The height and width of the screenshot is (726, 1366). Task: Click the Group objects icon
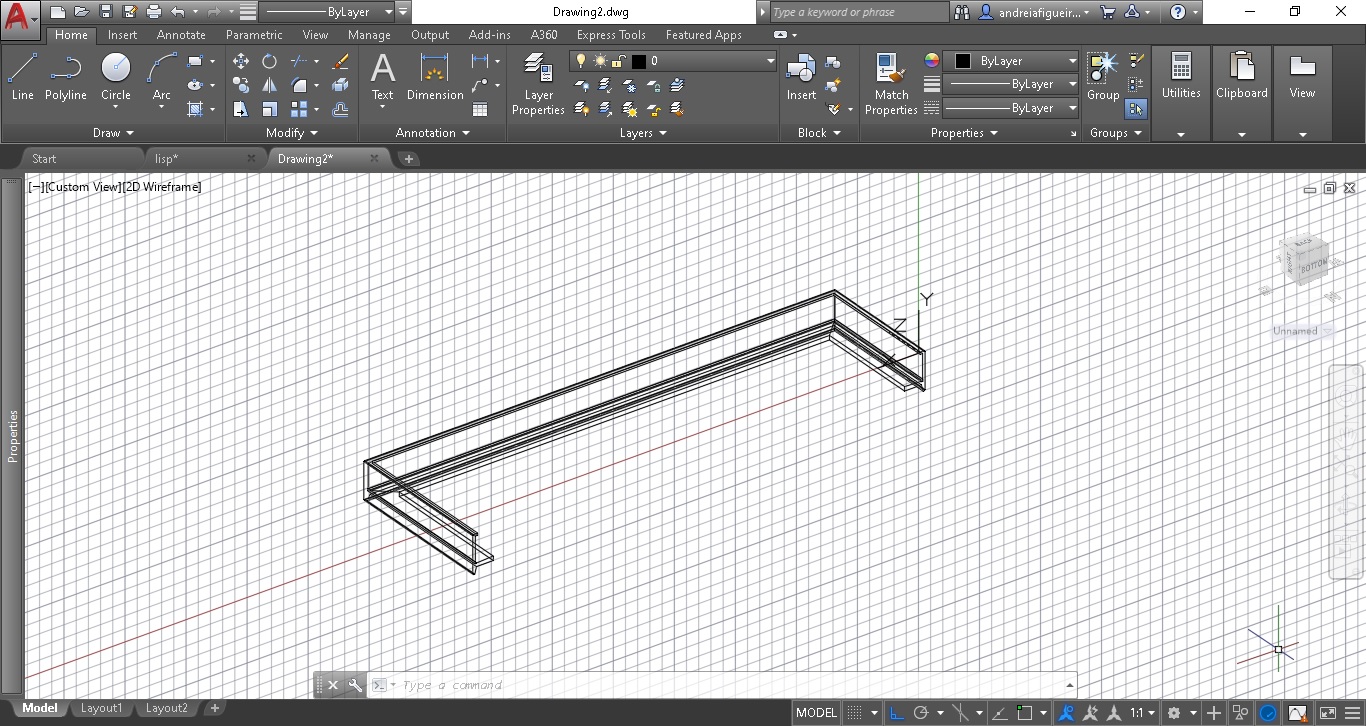click(1103, 77)
